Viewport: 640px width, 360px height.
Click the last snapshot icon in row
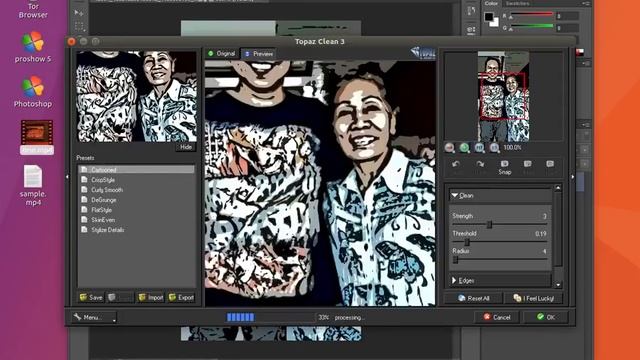[550, 164]
